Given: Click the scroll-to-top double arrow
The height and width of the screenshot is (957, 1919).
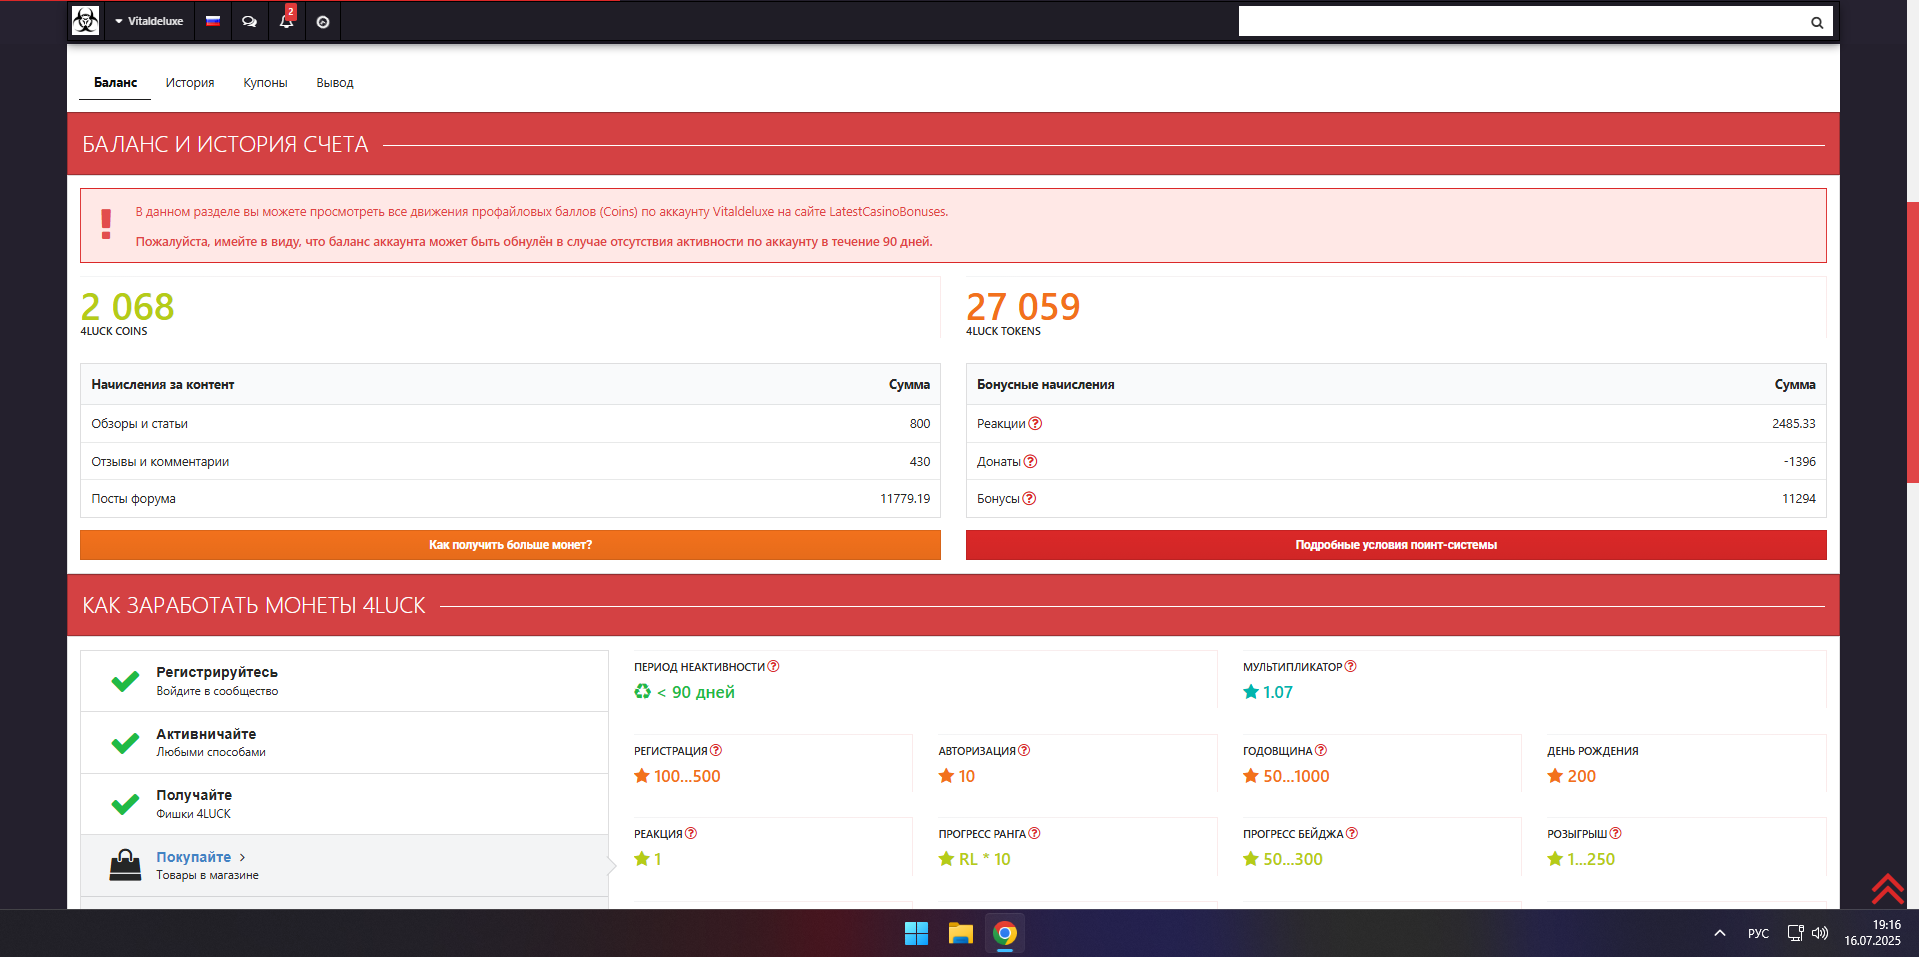Looking at the screenshot, I should (x=1887, y=888).
